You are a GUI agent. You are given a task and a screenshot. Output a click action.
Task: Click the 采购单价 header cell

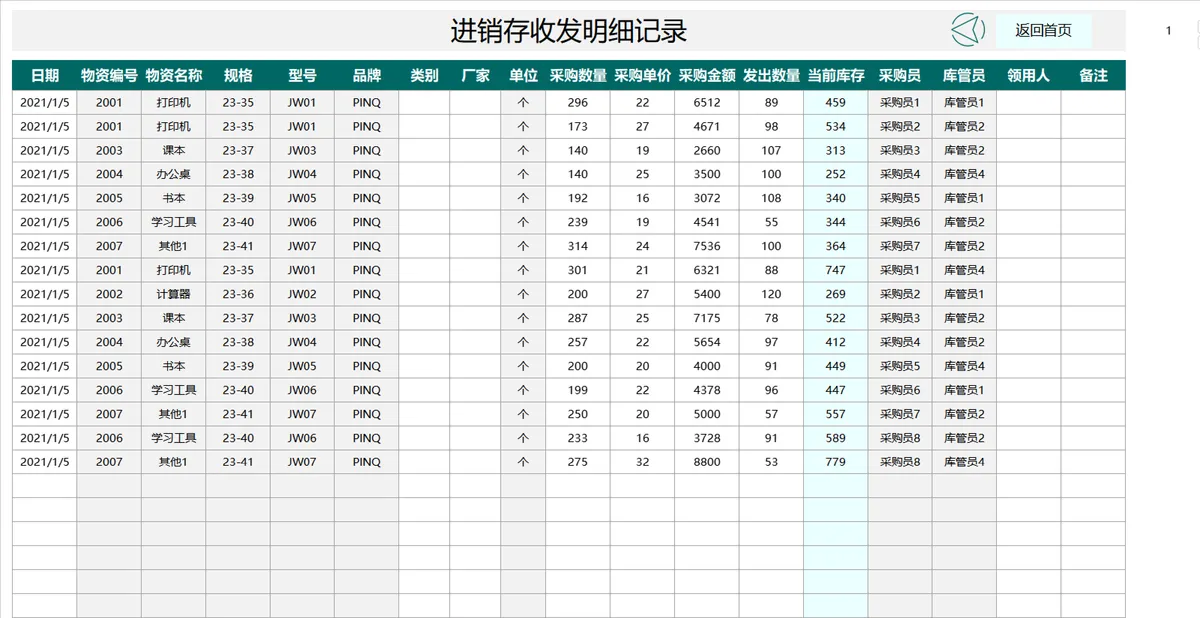tap(642, 75)
